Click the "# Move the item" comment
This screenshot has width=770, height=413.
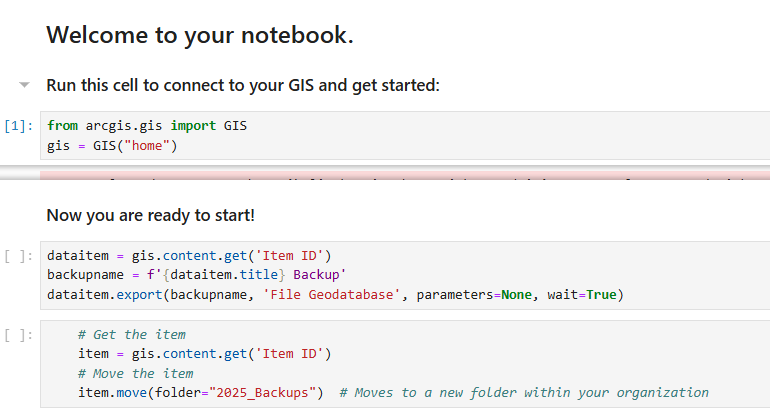[135, 373]
